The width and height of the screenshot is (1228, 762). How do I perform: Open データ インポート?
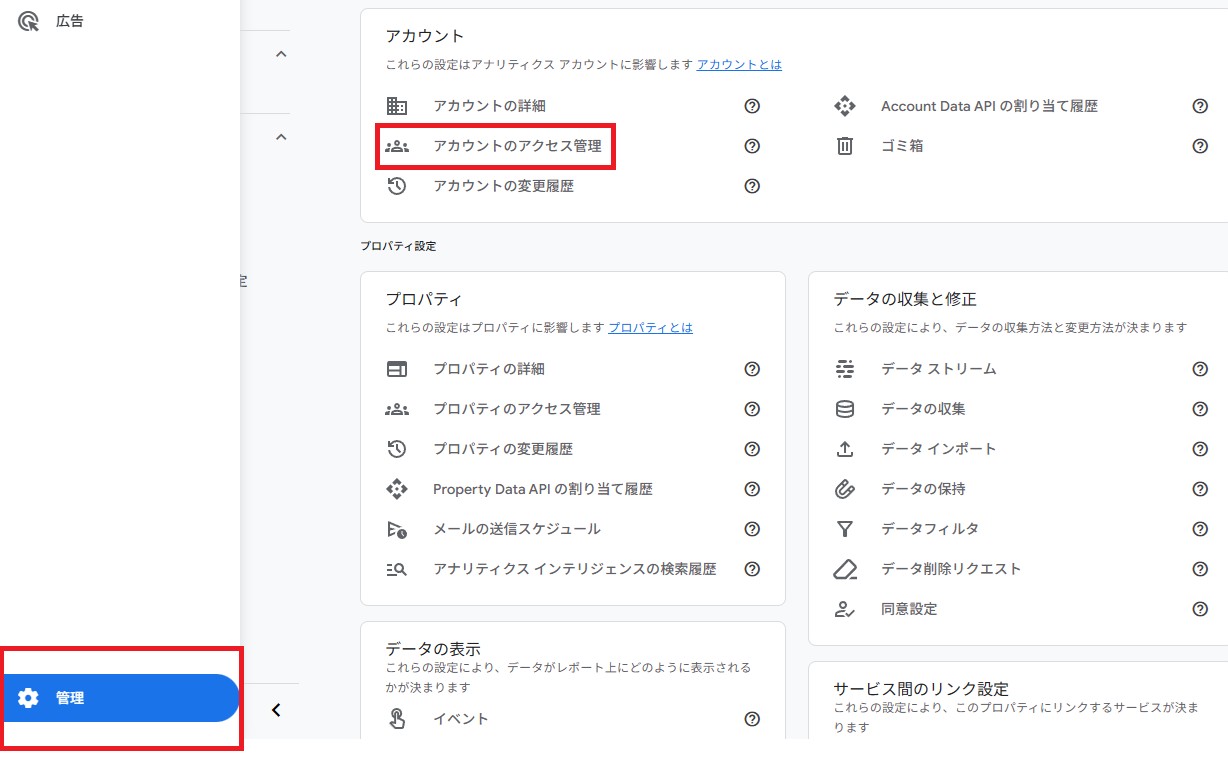coord(939,449)
